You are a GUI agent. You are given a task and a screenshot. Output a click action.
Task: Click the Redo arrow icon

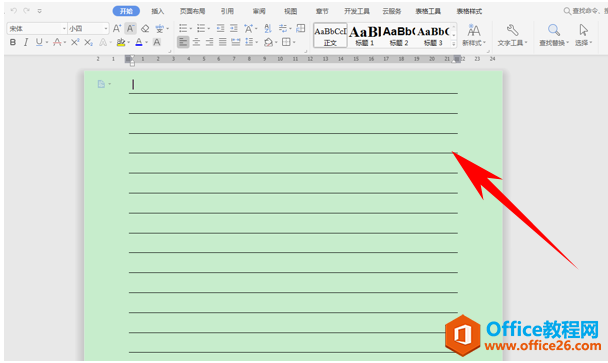click(x=26, y=10)
